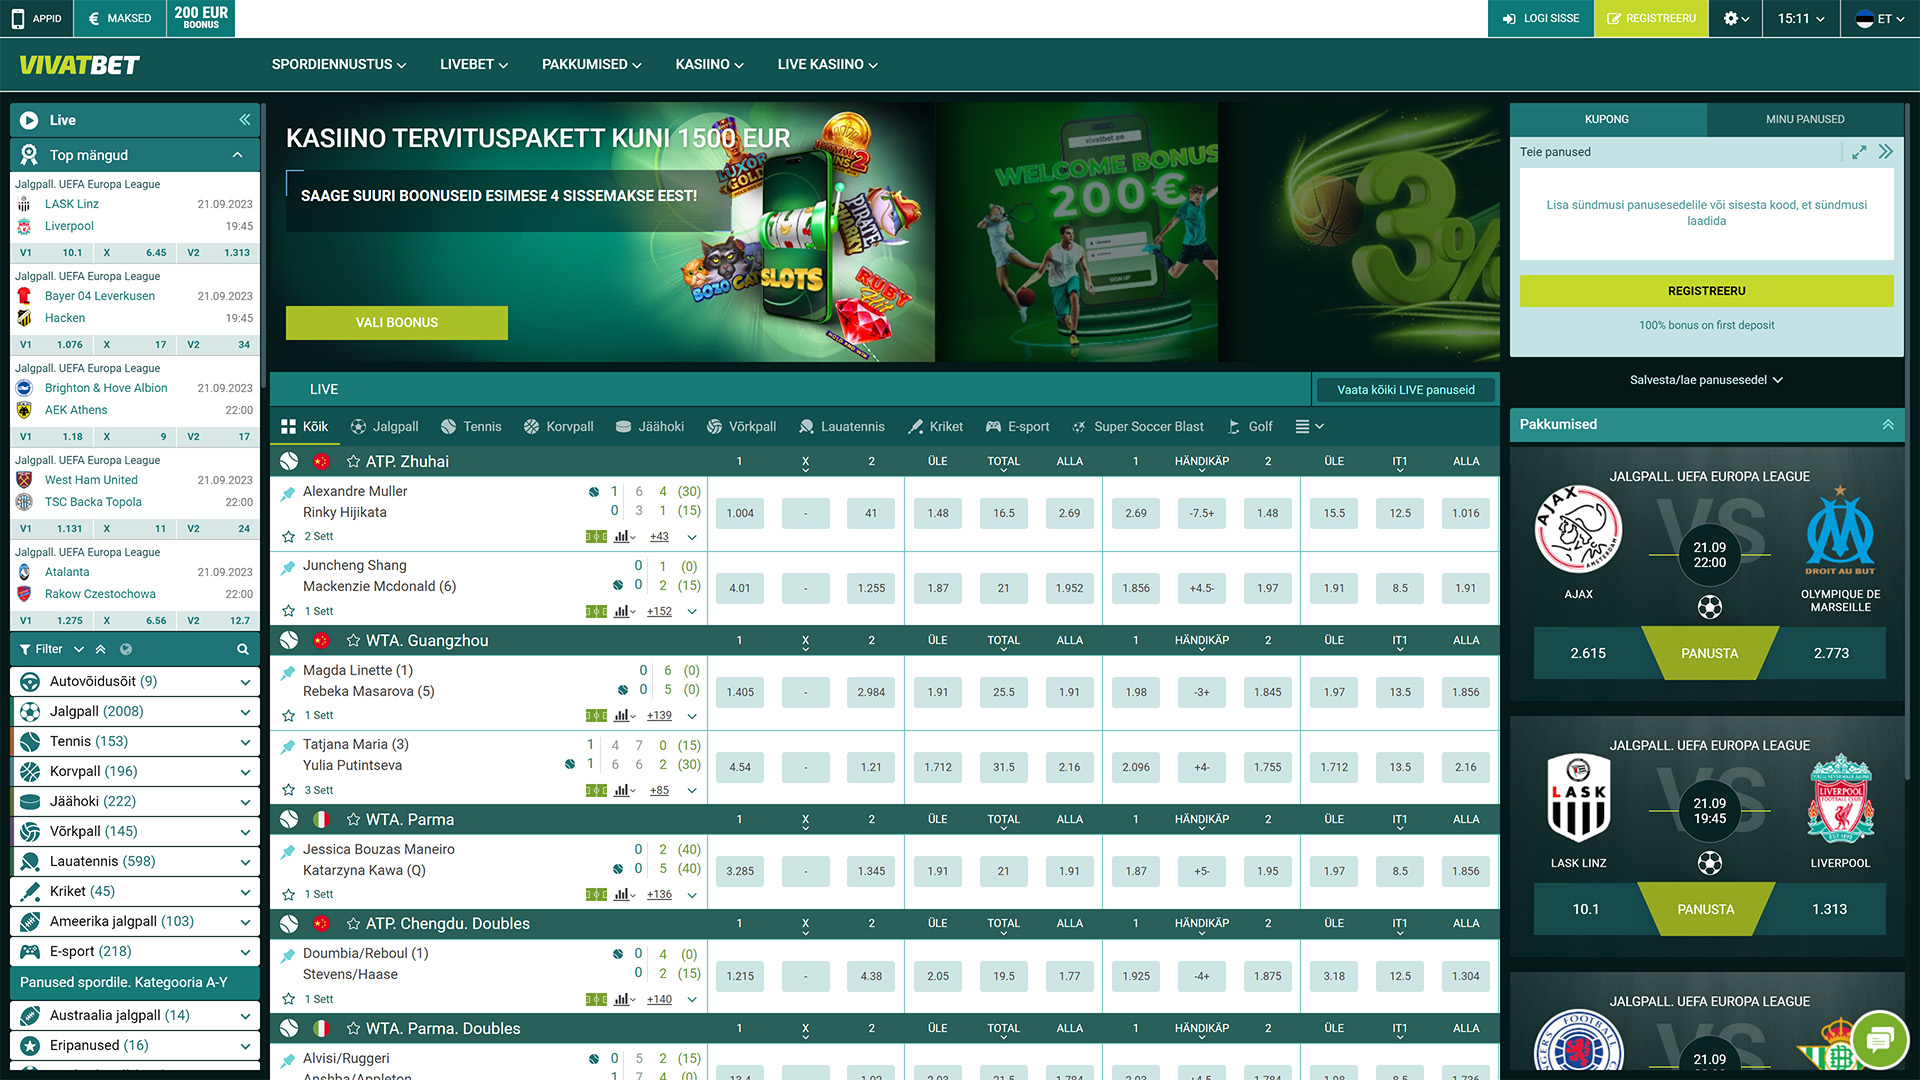Click the REGISTREERU button in the top bar

1651,18
